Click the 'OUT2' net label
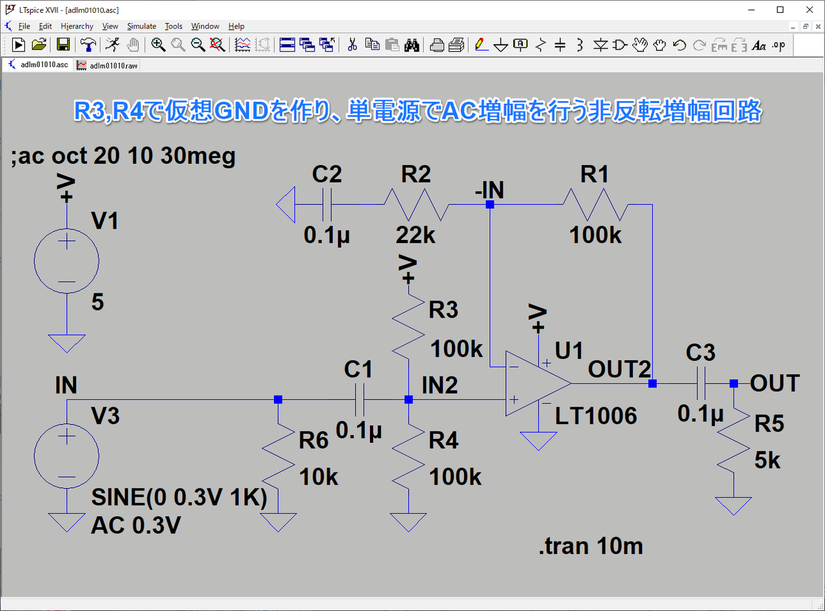 point(619,369)
